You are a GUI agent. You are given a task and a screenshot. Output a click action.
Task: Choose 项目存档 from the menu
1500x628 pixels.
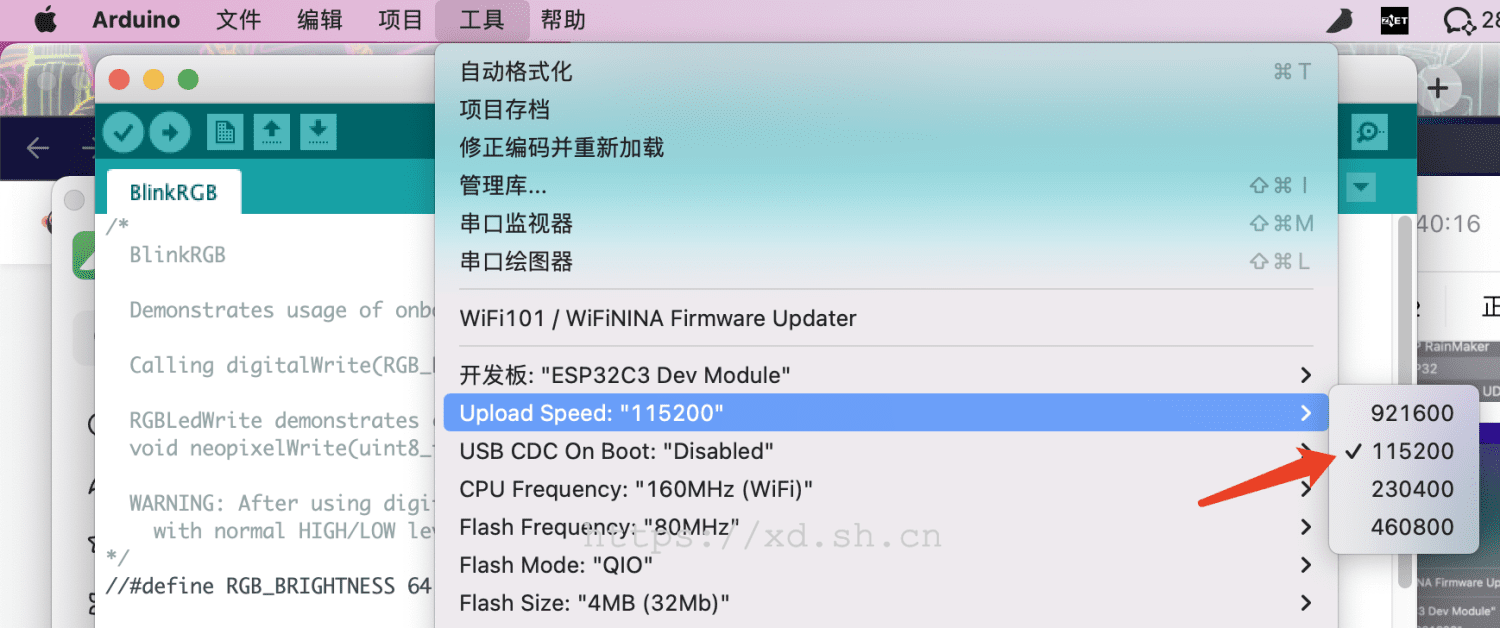pos(886,110)
